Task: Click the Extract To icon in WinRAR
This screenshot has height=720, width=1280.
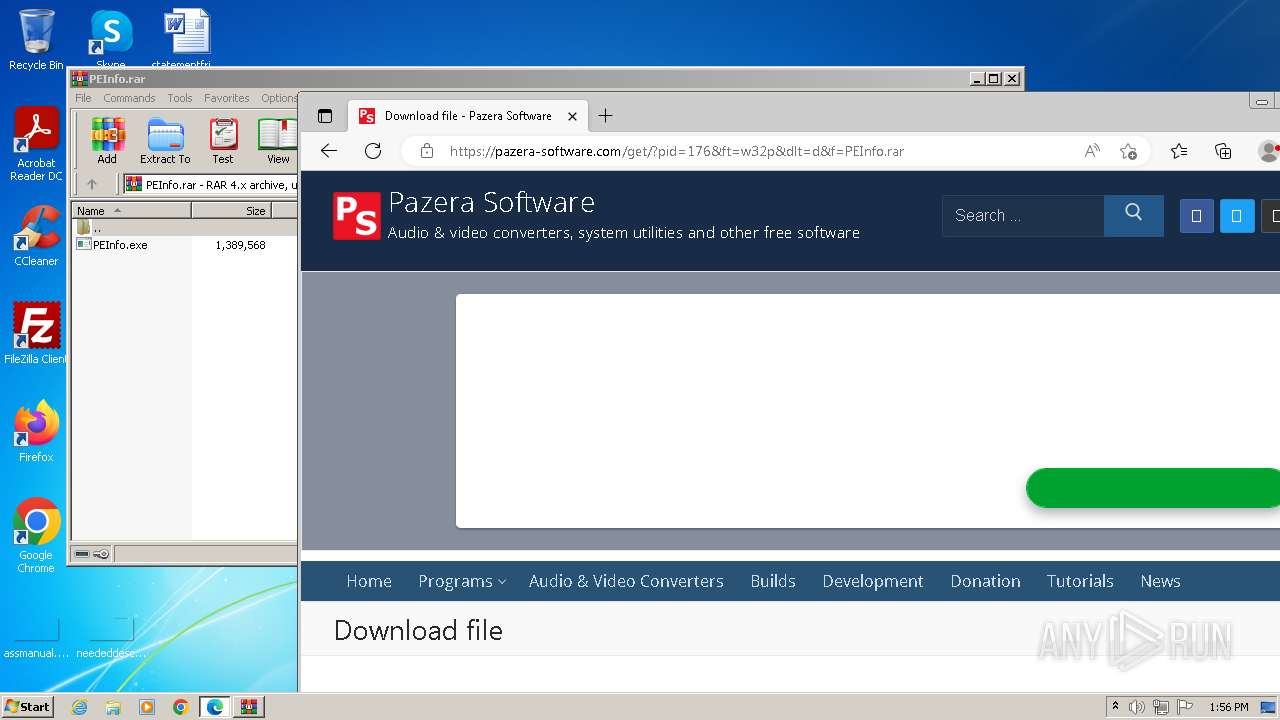Action: coord(165,141)
